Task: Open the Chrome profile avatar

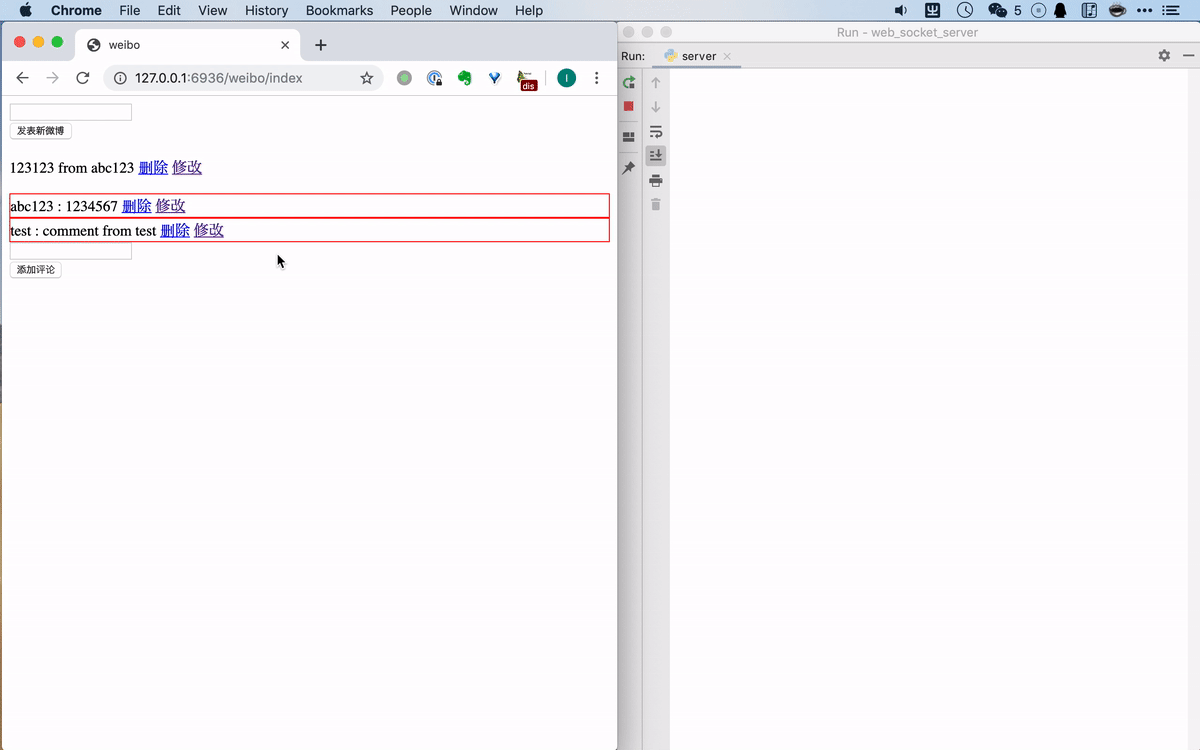Action: coord(566,78)
